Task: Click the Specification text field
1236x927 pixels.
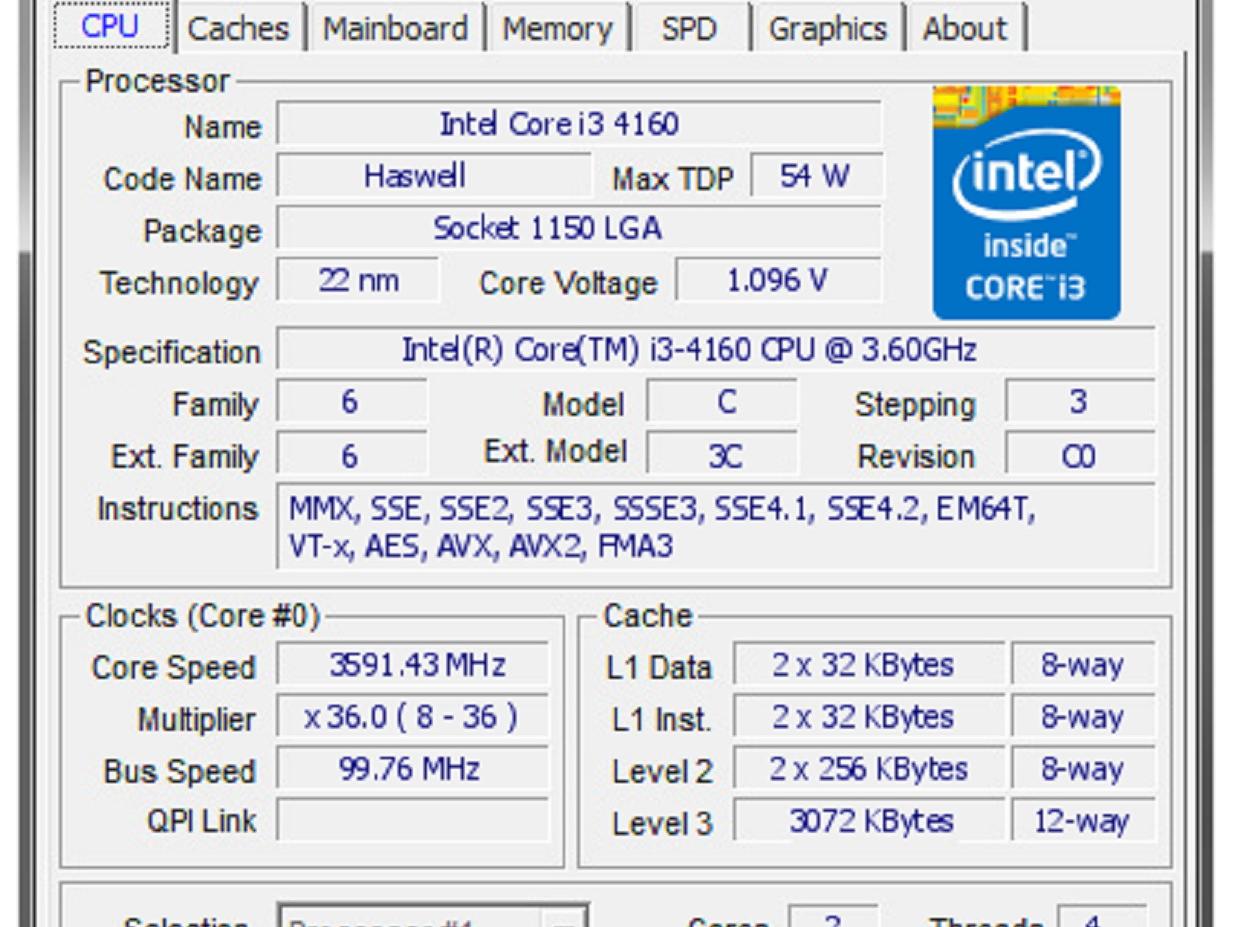Action: click(714, 350)
